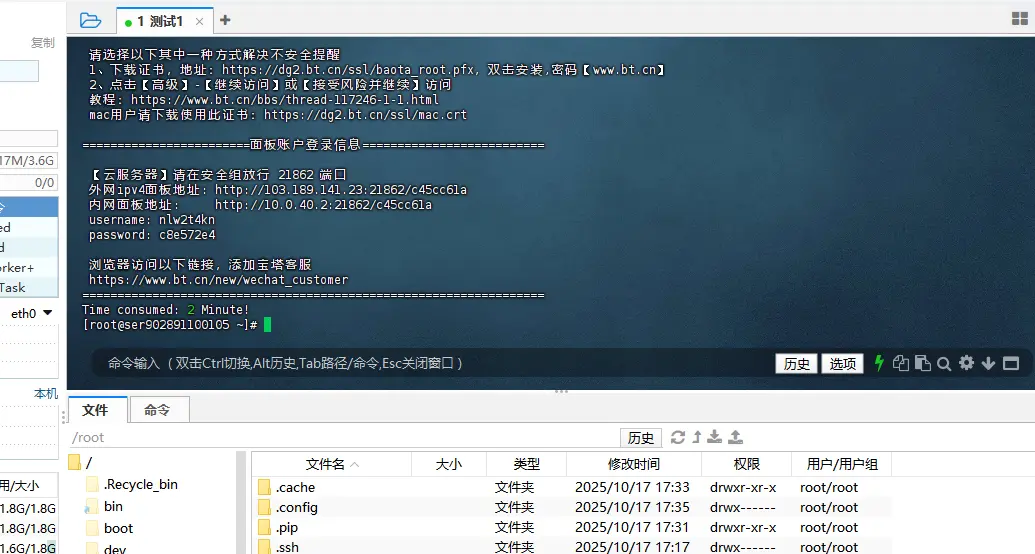This screenshot has width=1035, height=554.
Task: Click the bin link-folder icon in tree
Action: coord(92,506)
